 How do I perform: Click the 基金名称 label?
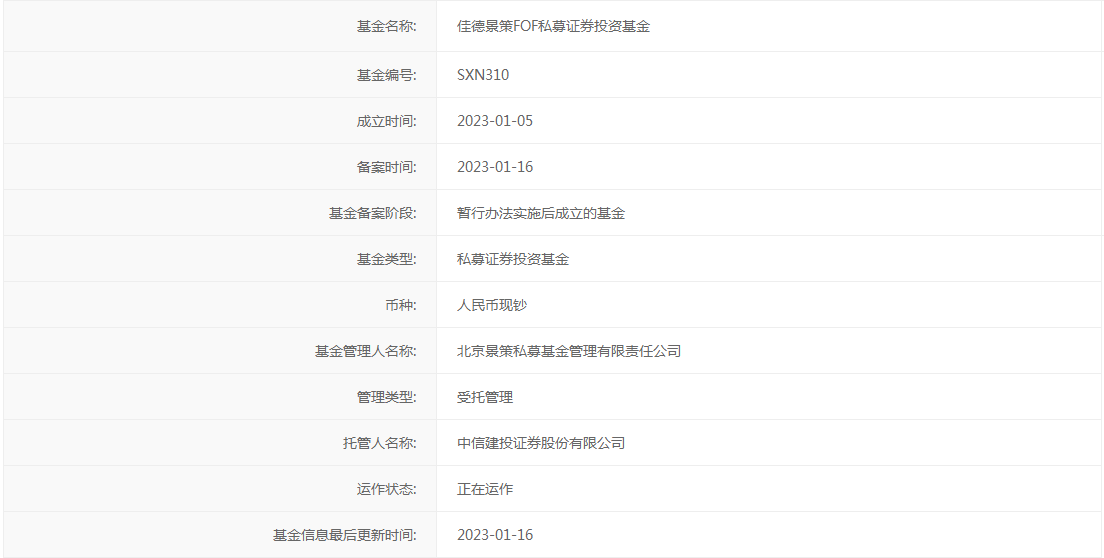386,27
